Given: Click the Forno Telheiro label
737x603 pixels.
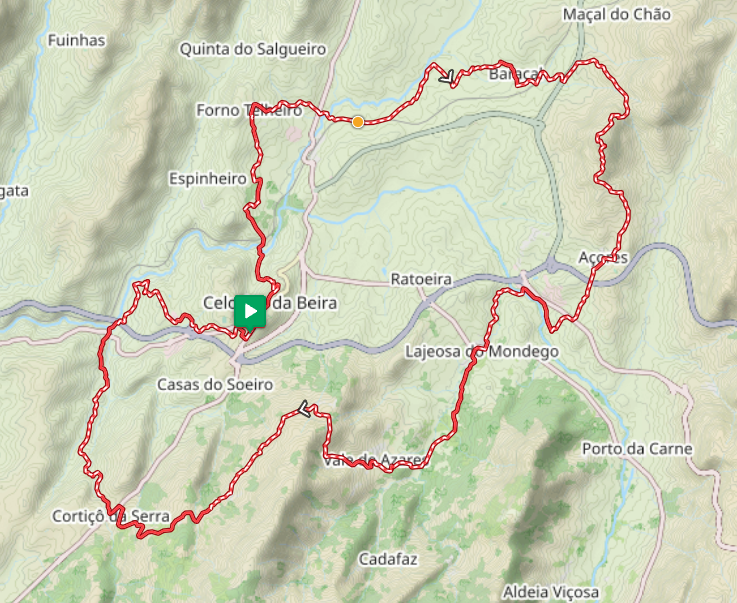Looking at the screenshot, I should [249, 110].
